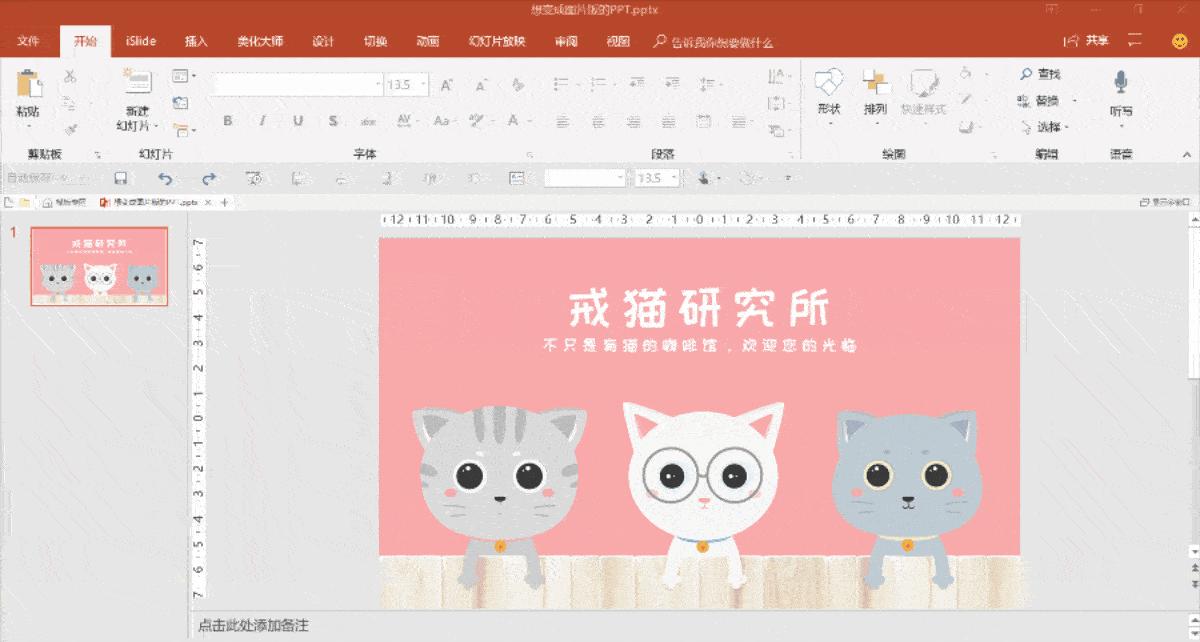
Task: Expand the New Slide dropdown
Action: point(137,126)
